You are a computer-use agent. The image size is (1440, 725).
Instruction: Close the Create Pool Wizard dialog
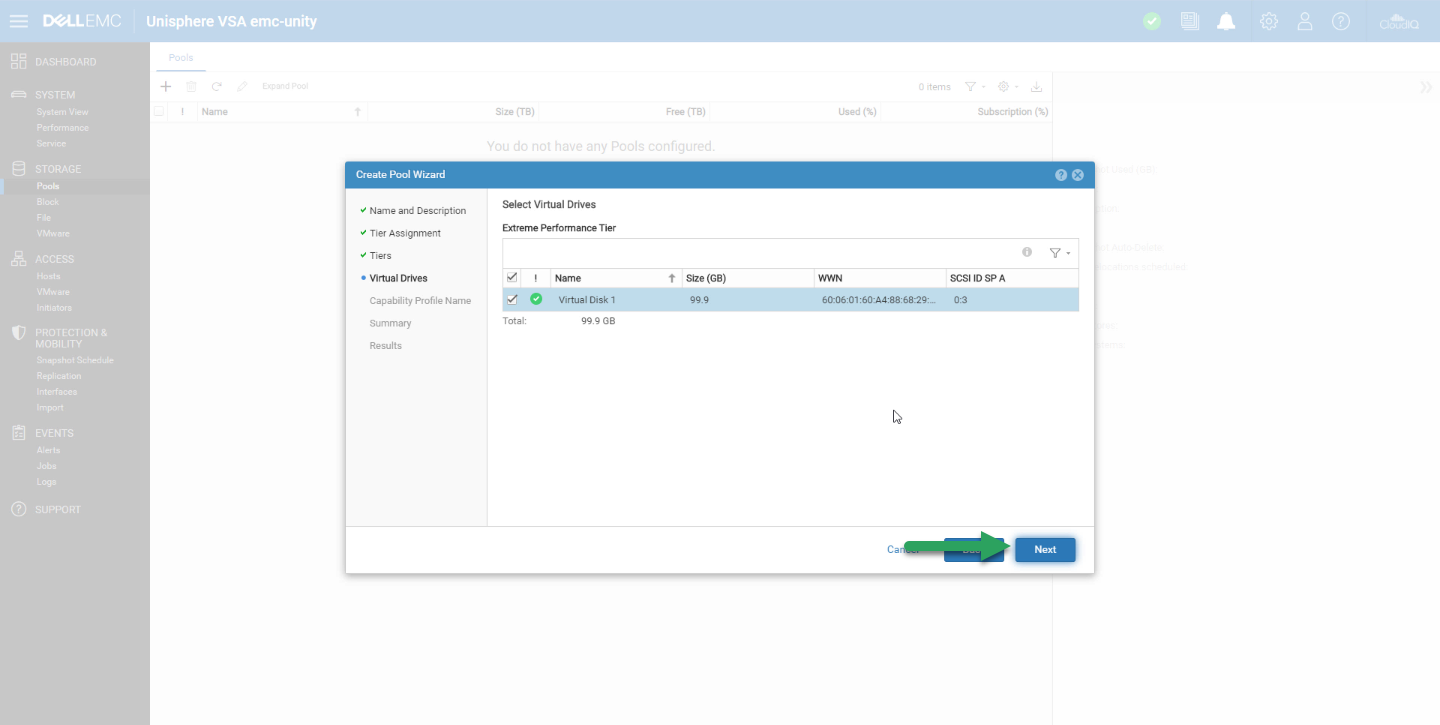[x=1078, y=175]
